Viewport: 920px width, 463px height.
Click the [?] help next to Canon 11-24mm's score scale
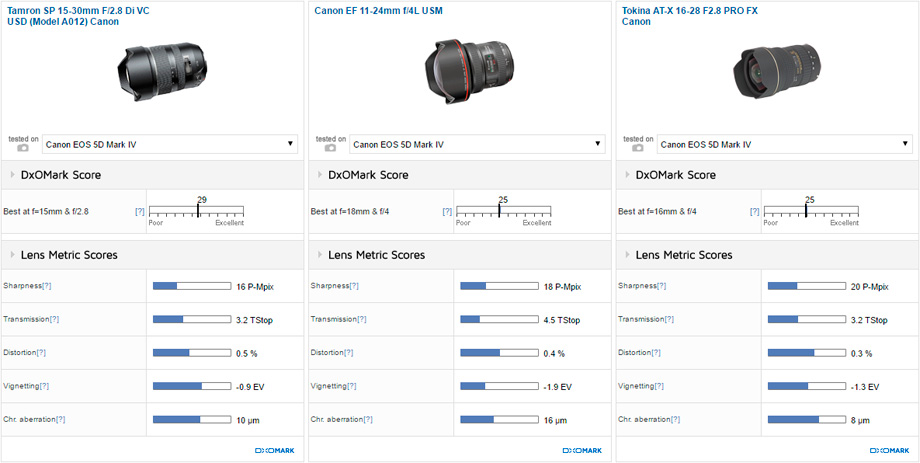click(x=447, y=211)
